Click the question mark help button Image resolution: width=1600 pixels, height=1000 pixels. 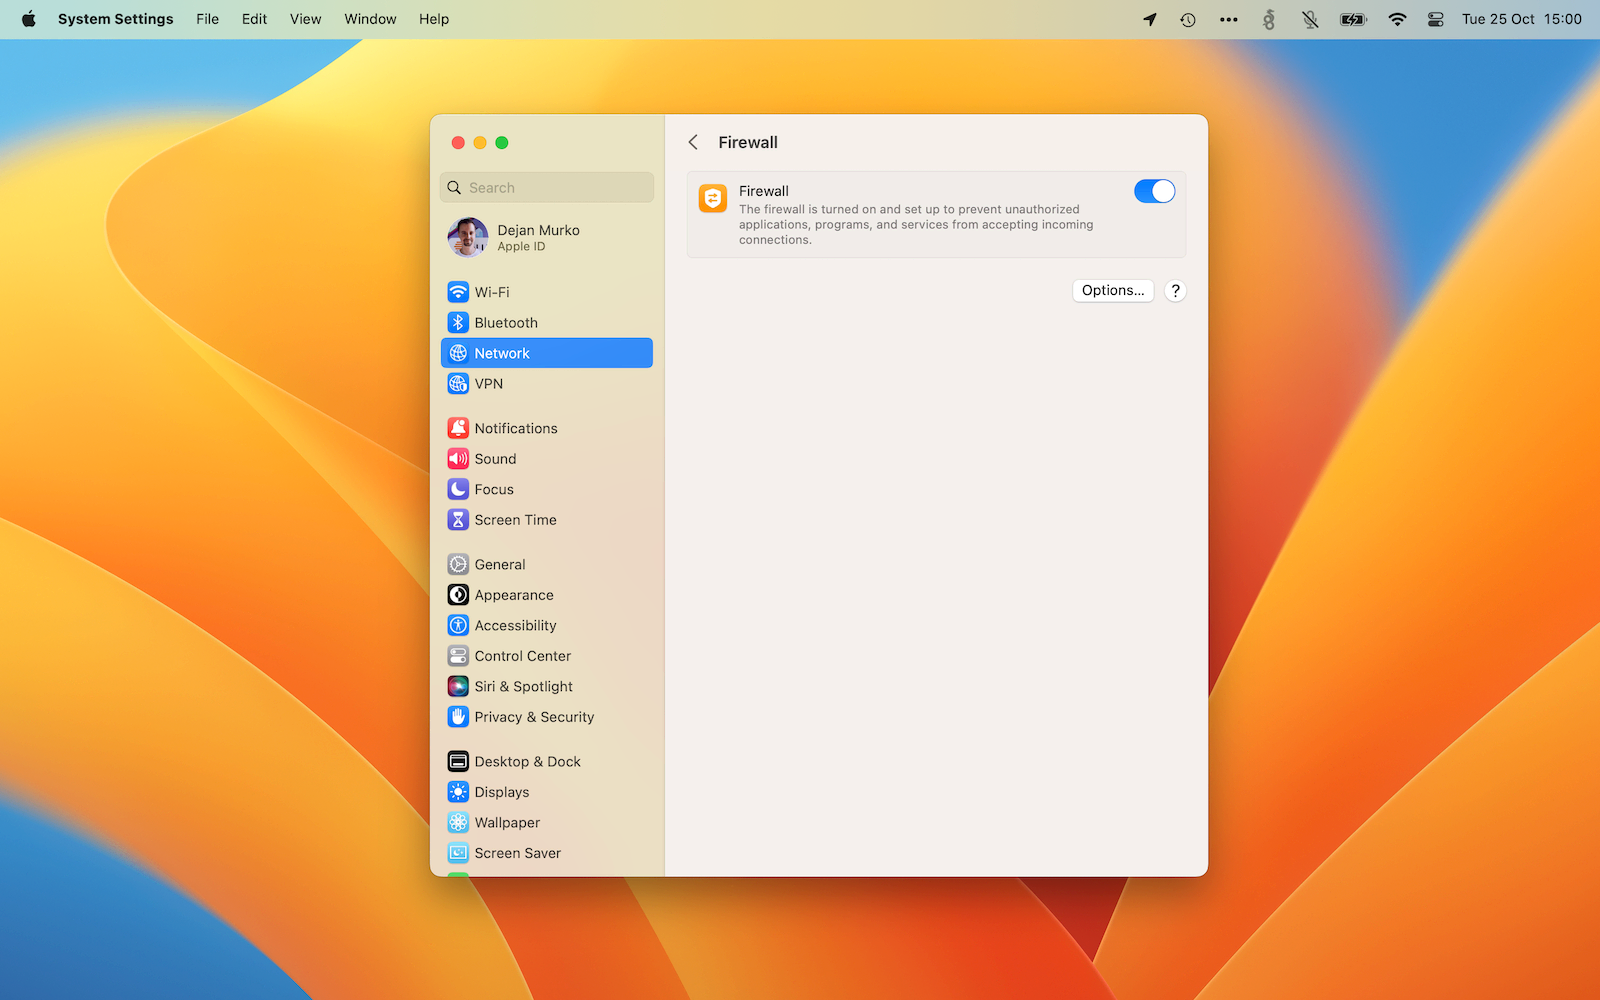(x=1175, y=291)
